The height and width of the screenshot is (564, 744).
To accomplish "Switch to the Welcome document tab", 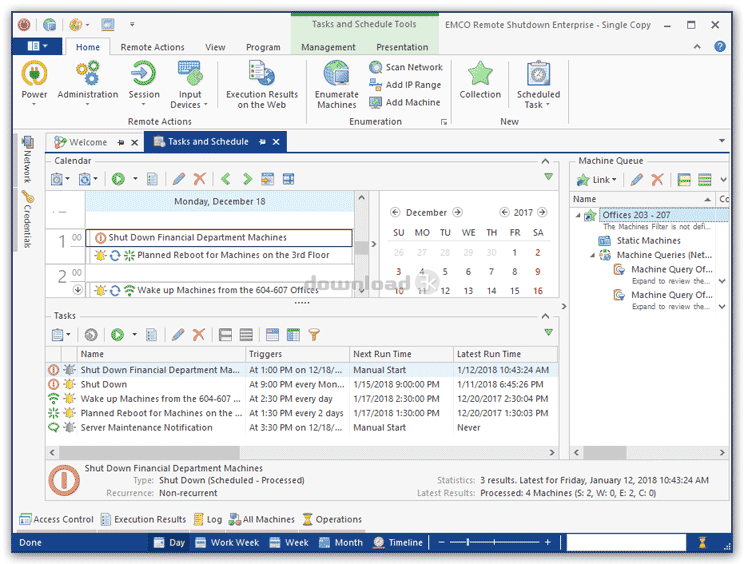I will point(88,142).
